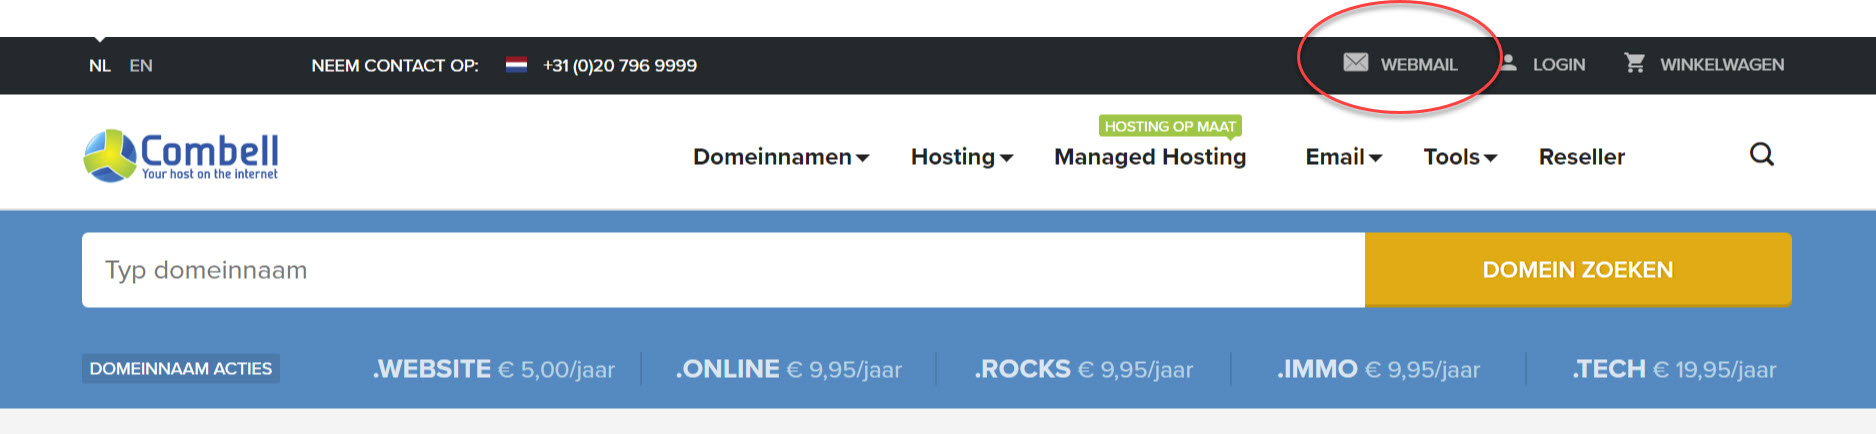1876x434 pixels.
Task: Select the NL language option
Action: [x=99, y=66]
